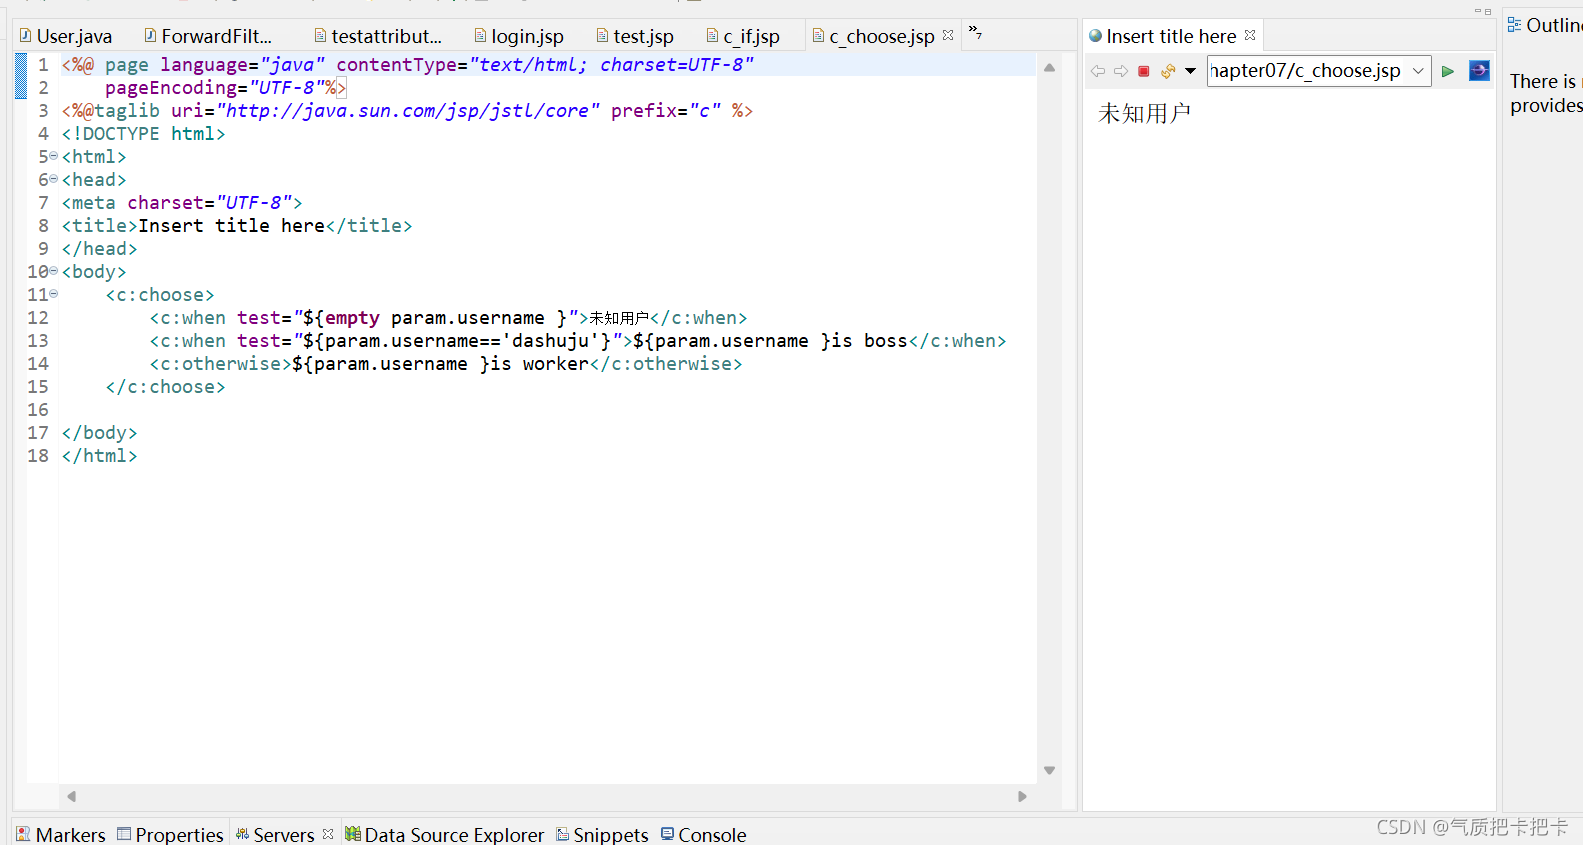1583x845 pixels.
Task: Click the closing </body> tag
Action: point(99,433)
